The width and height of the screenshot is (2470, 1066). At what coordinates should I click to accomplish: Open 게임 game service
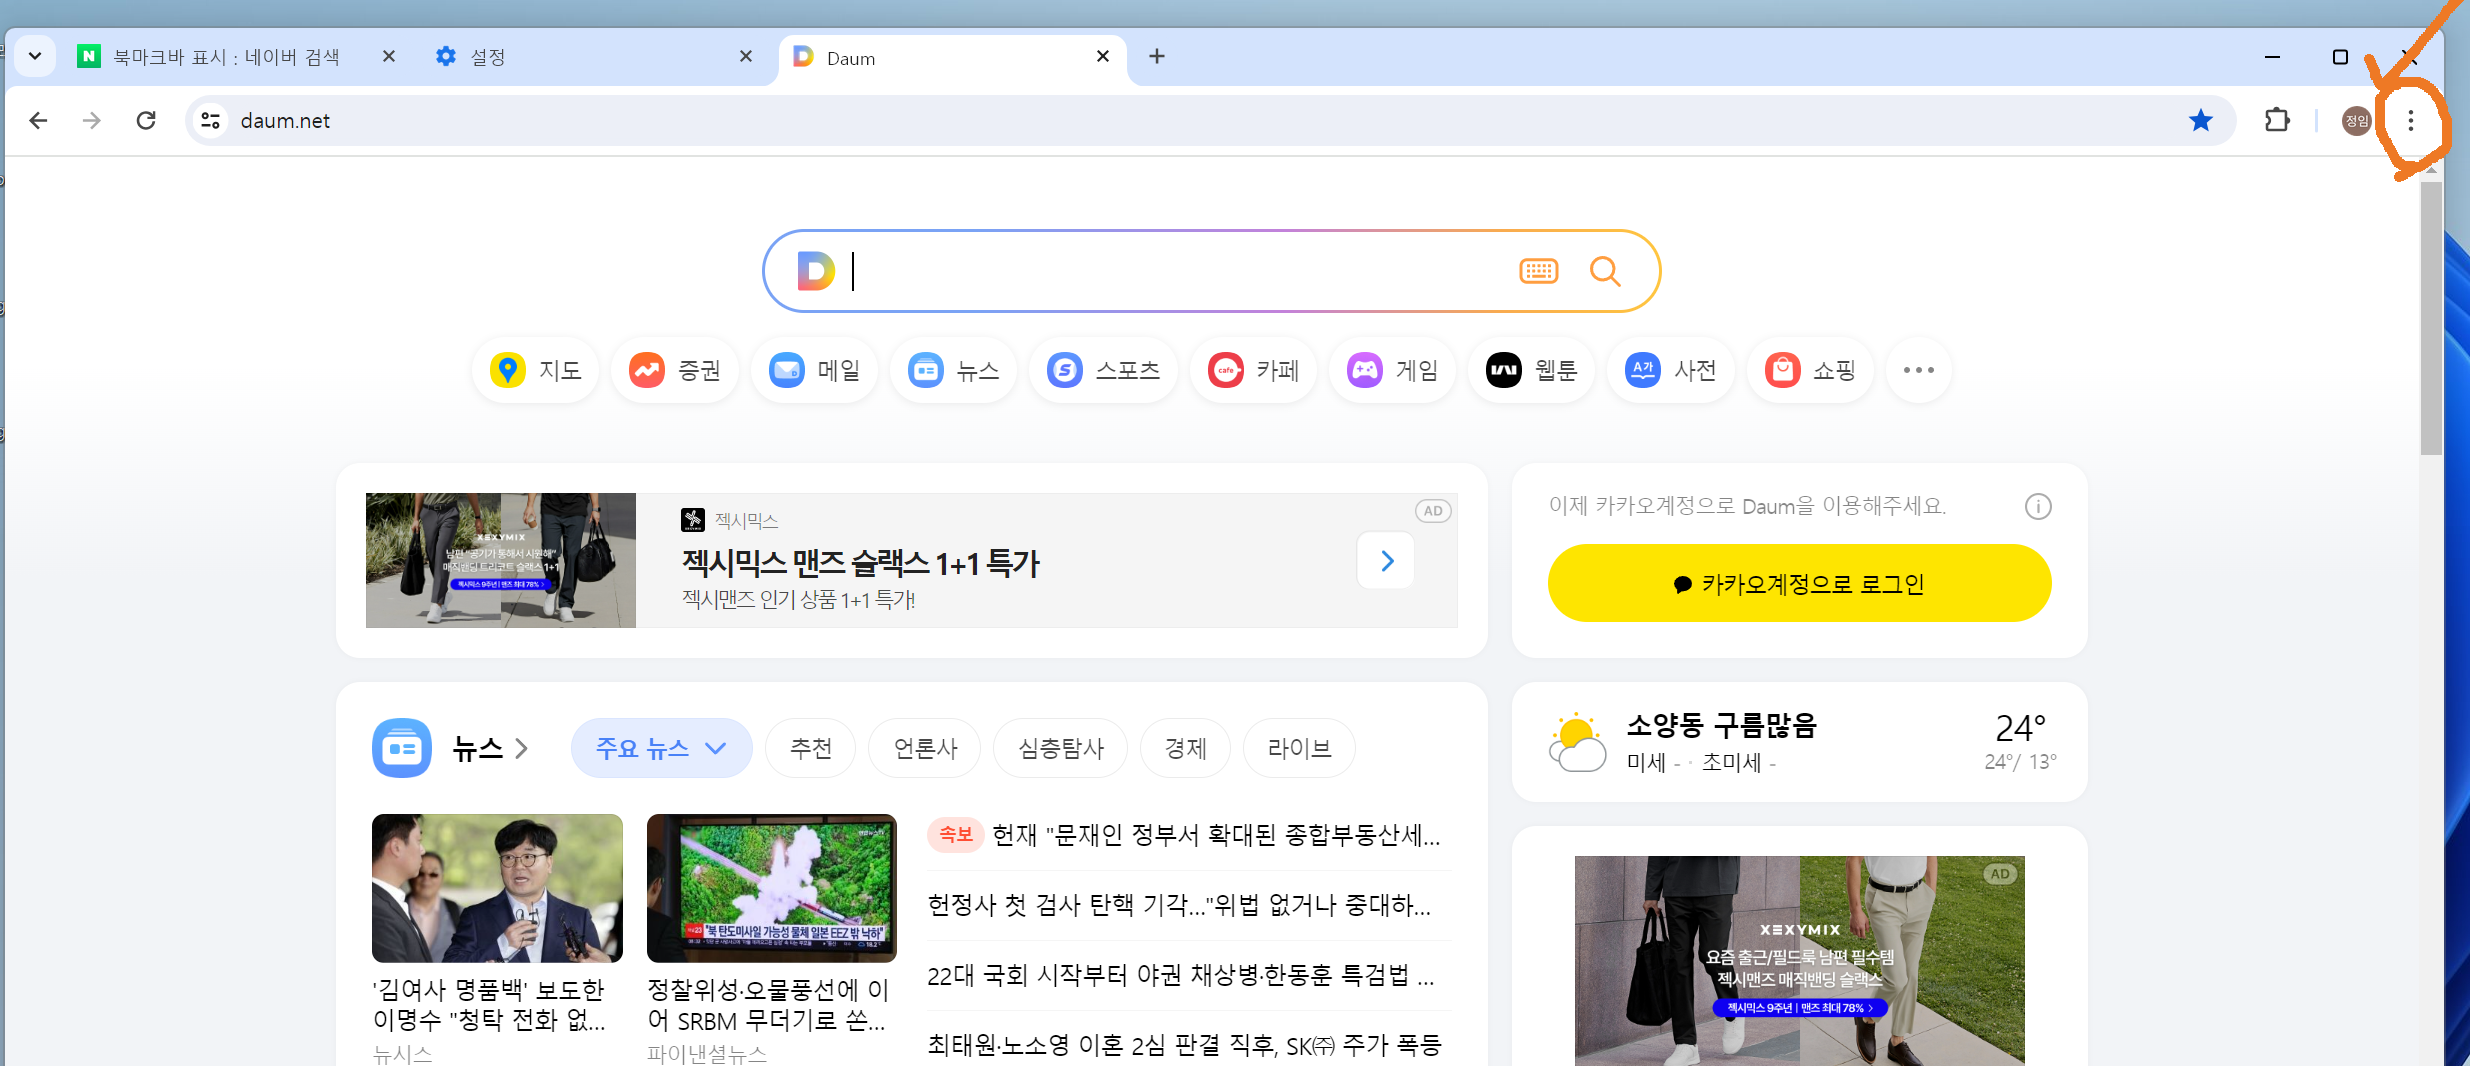pos(1392,370)
